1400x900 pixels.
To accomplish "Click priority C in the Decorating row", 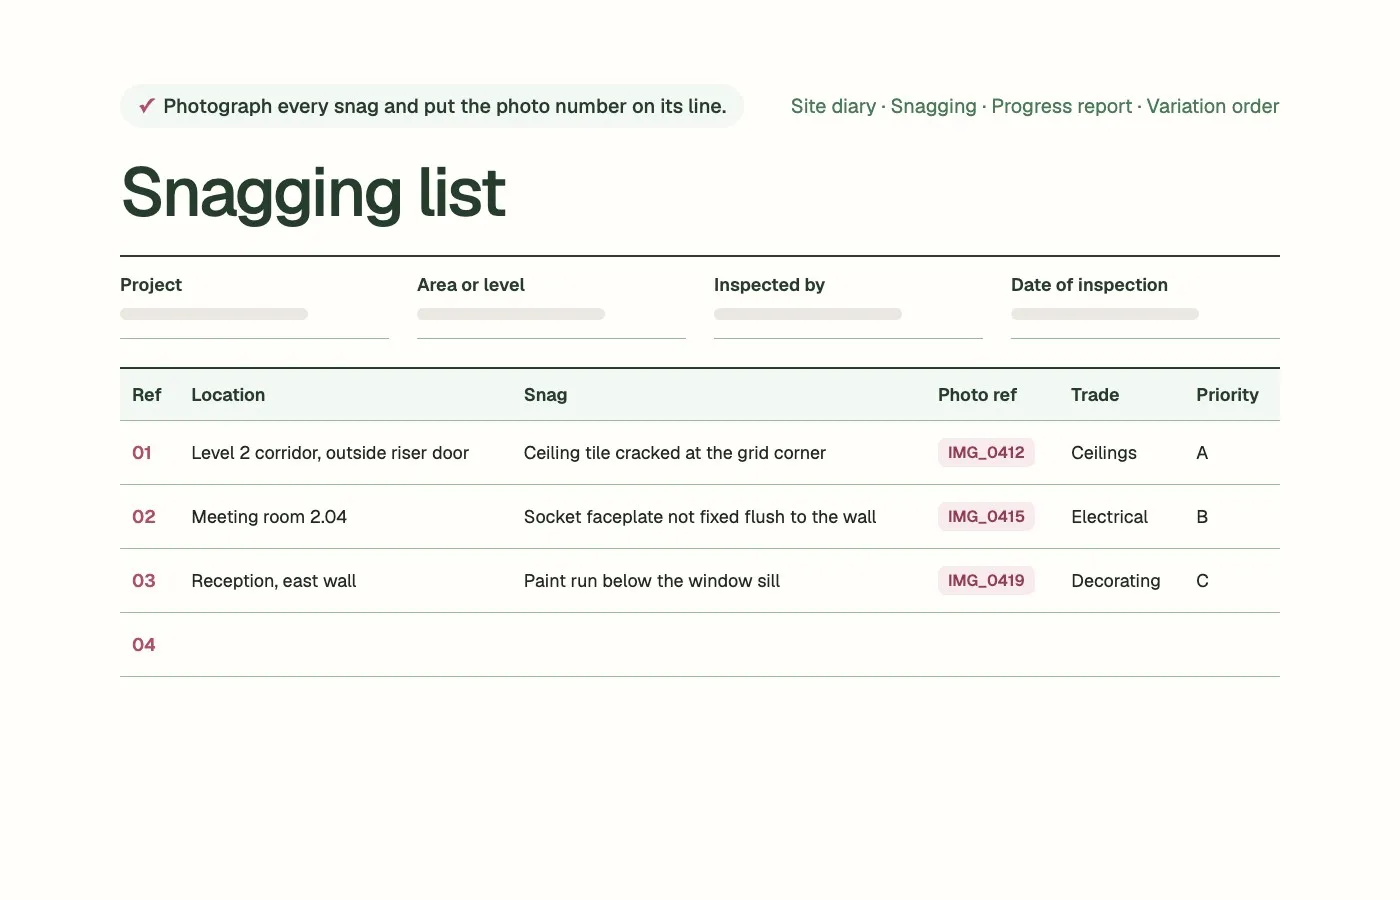I will click(1202, 581).
